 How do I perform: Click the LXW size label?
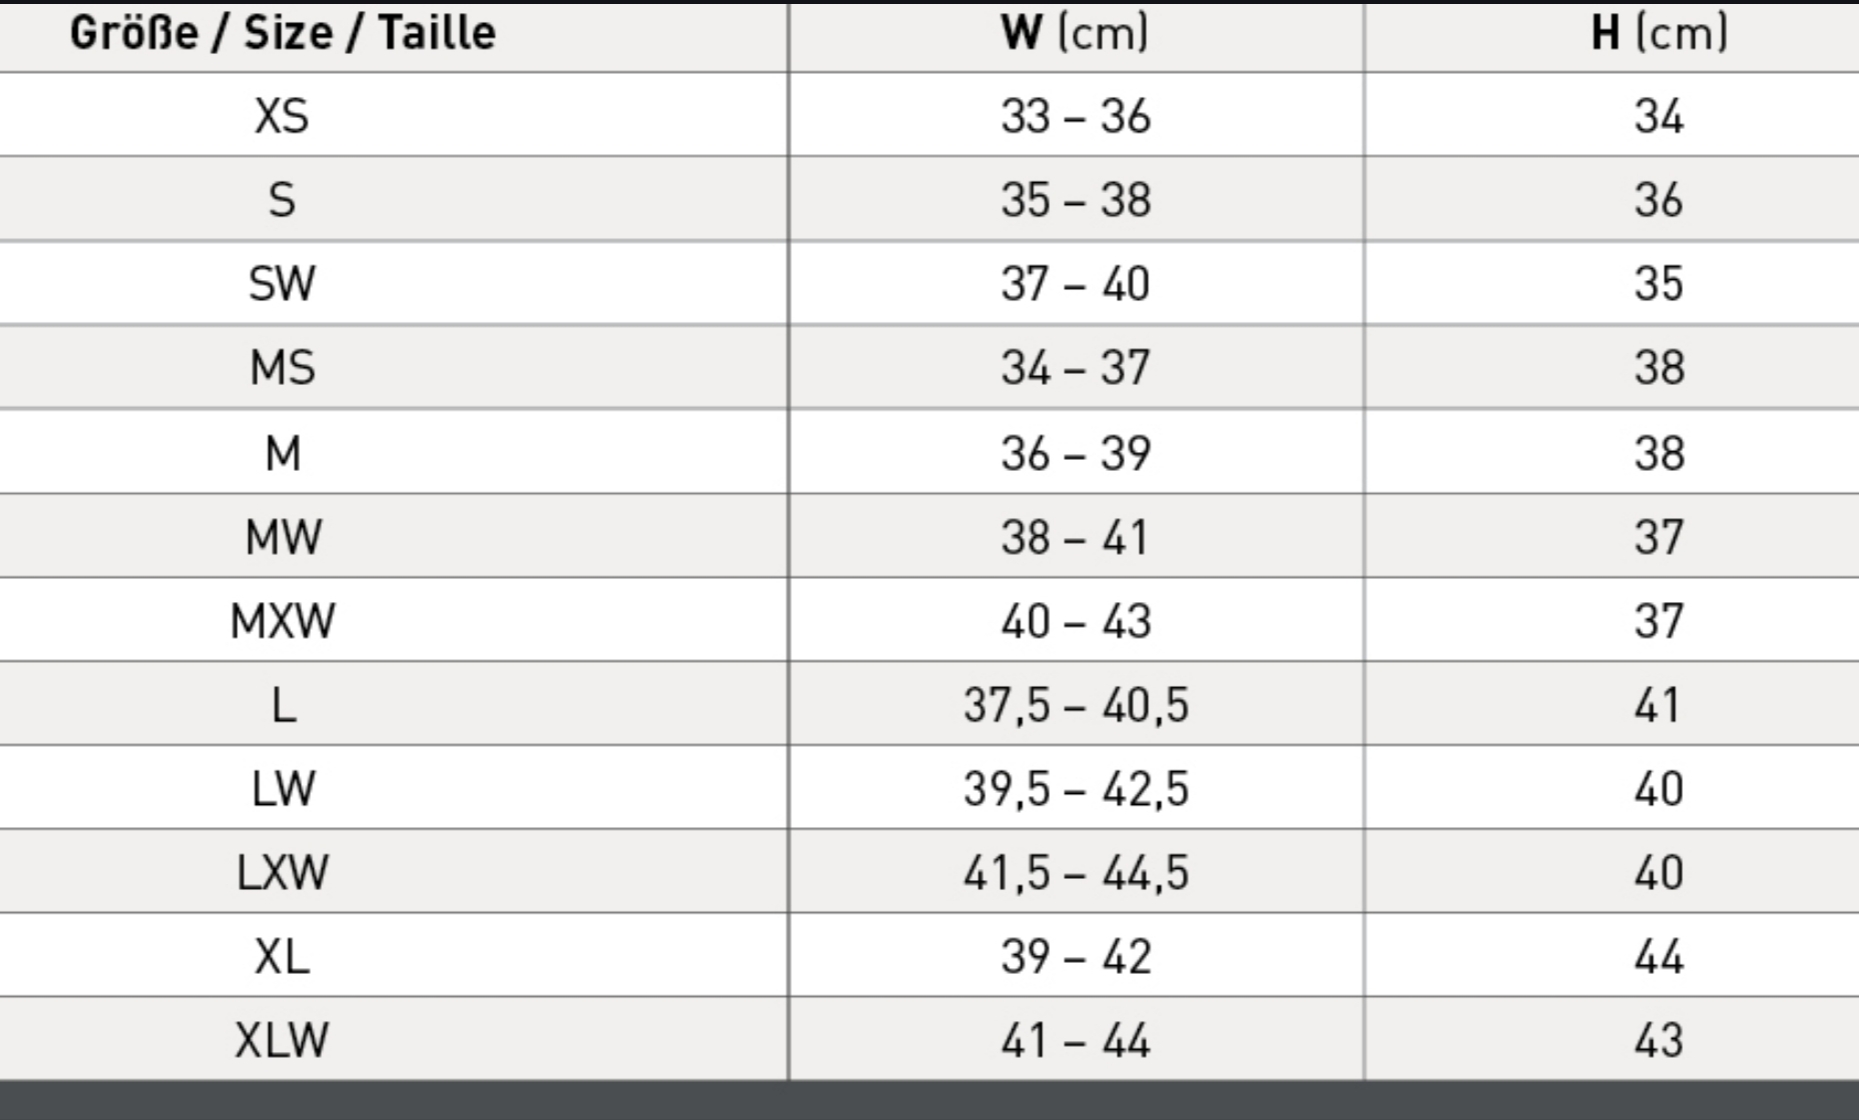pos(282,873)
